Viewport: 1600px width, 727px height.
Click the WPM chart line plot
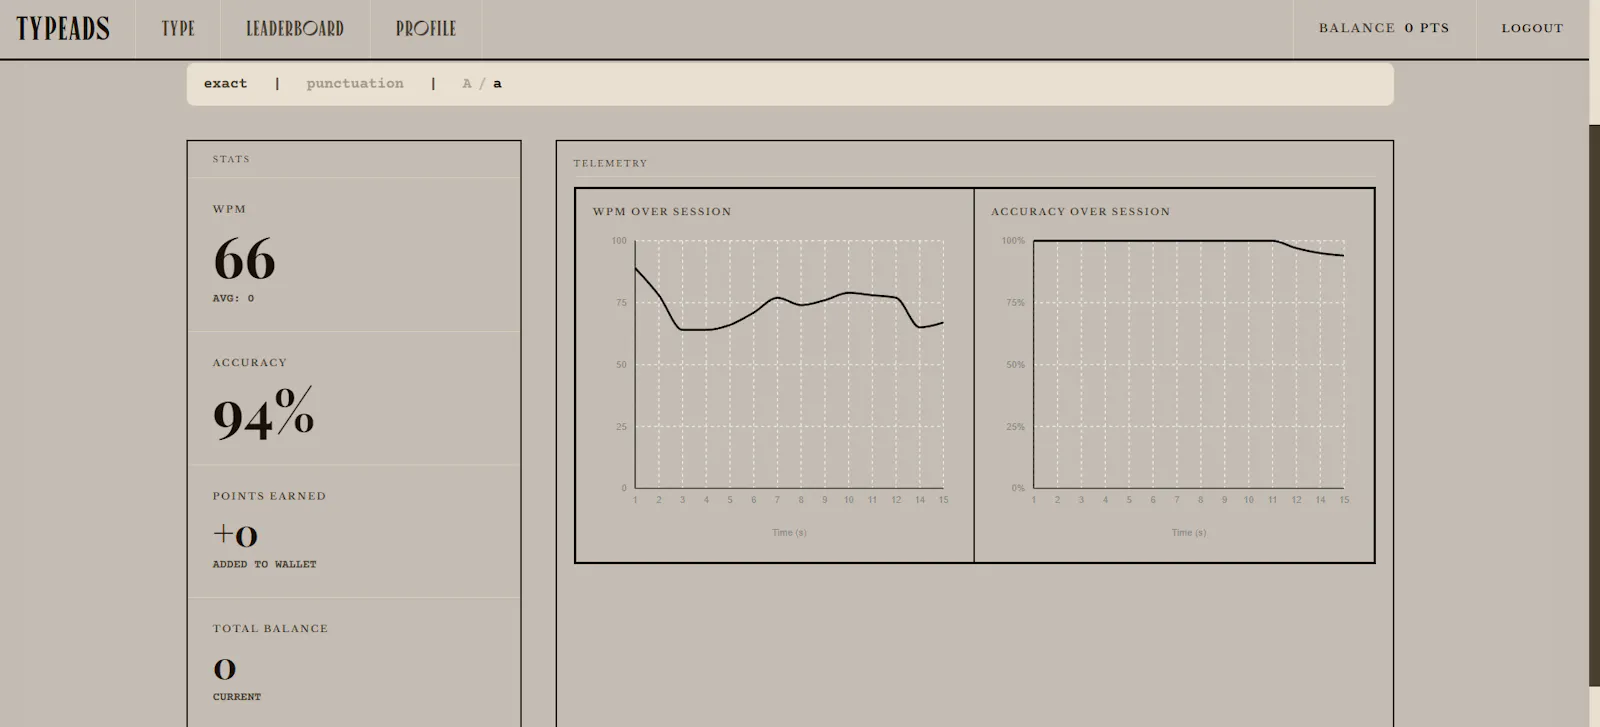coord(789,300)
